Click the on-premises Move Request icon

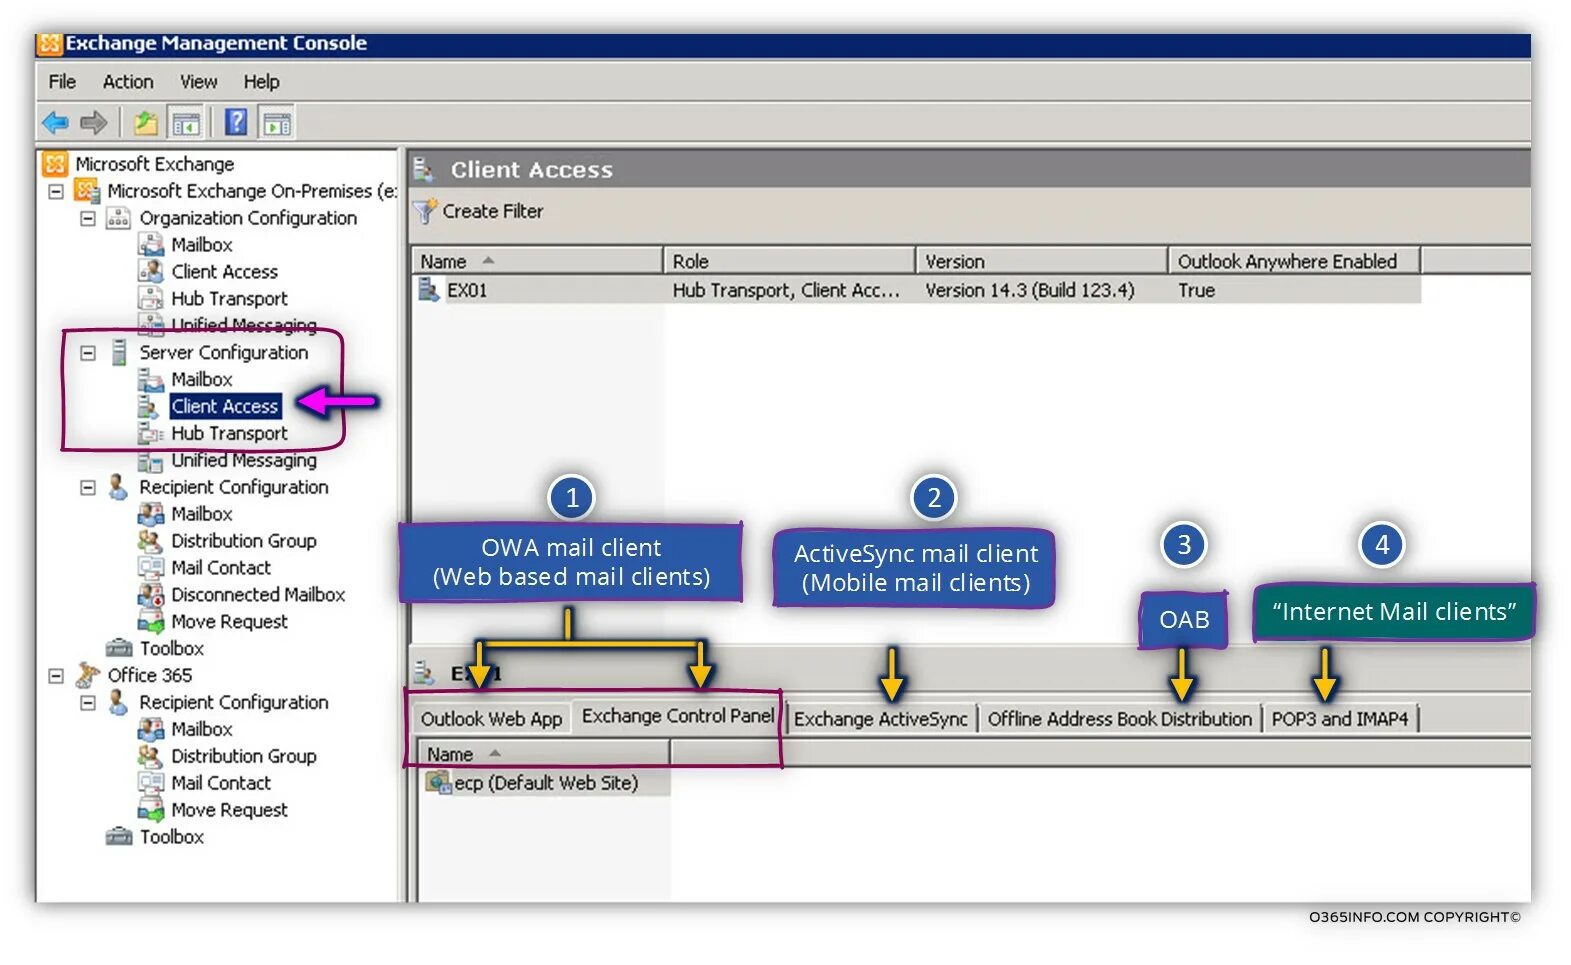(151, 621)
